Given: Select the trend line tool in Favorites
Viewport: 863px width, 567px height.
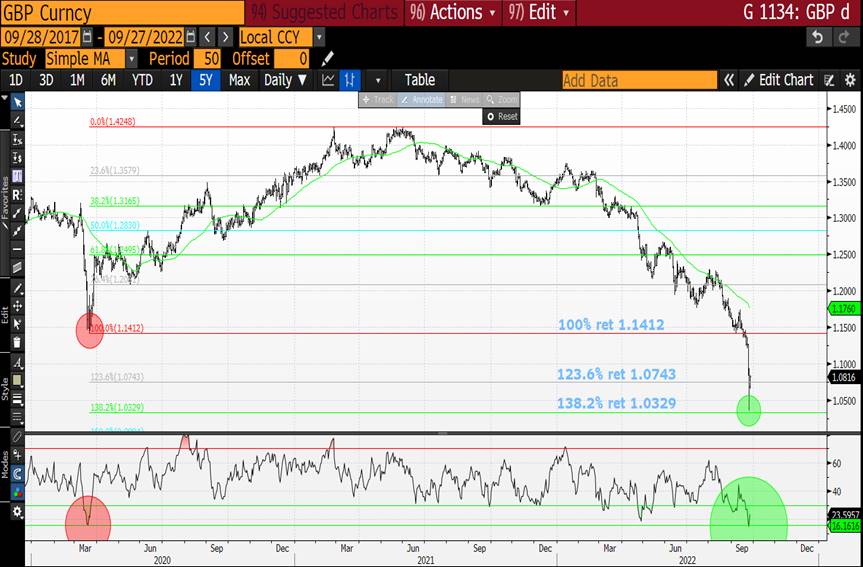Looking at the screenshot, I should click(18, 213).
